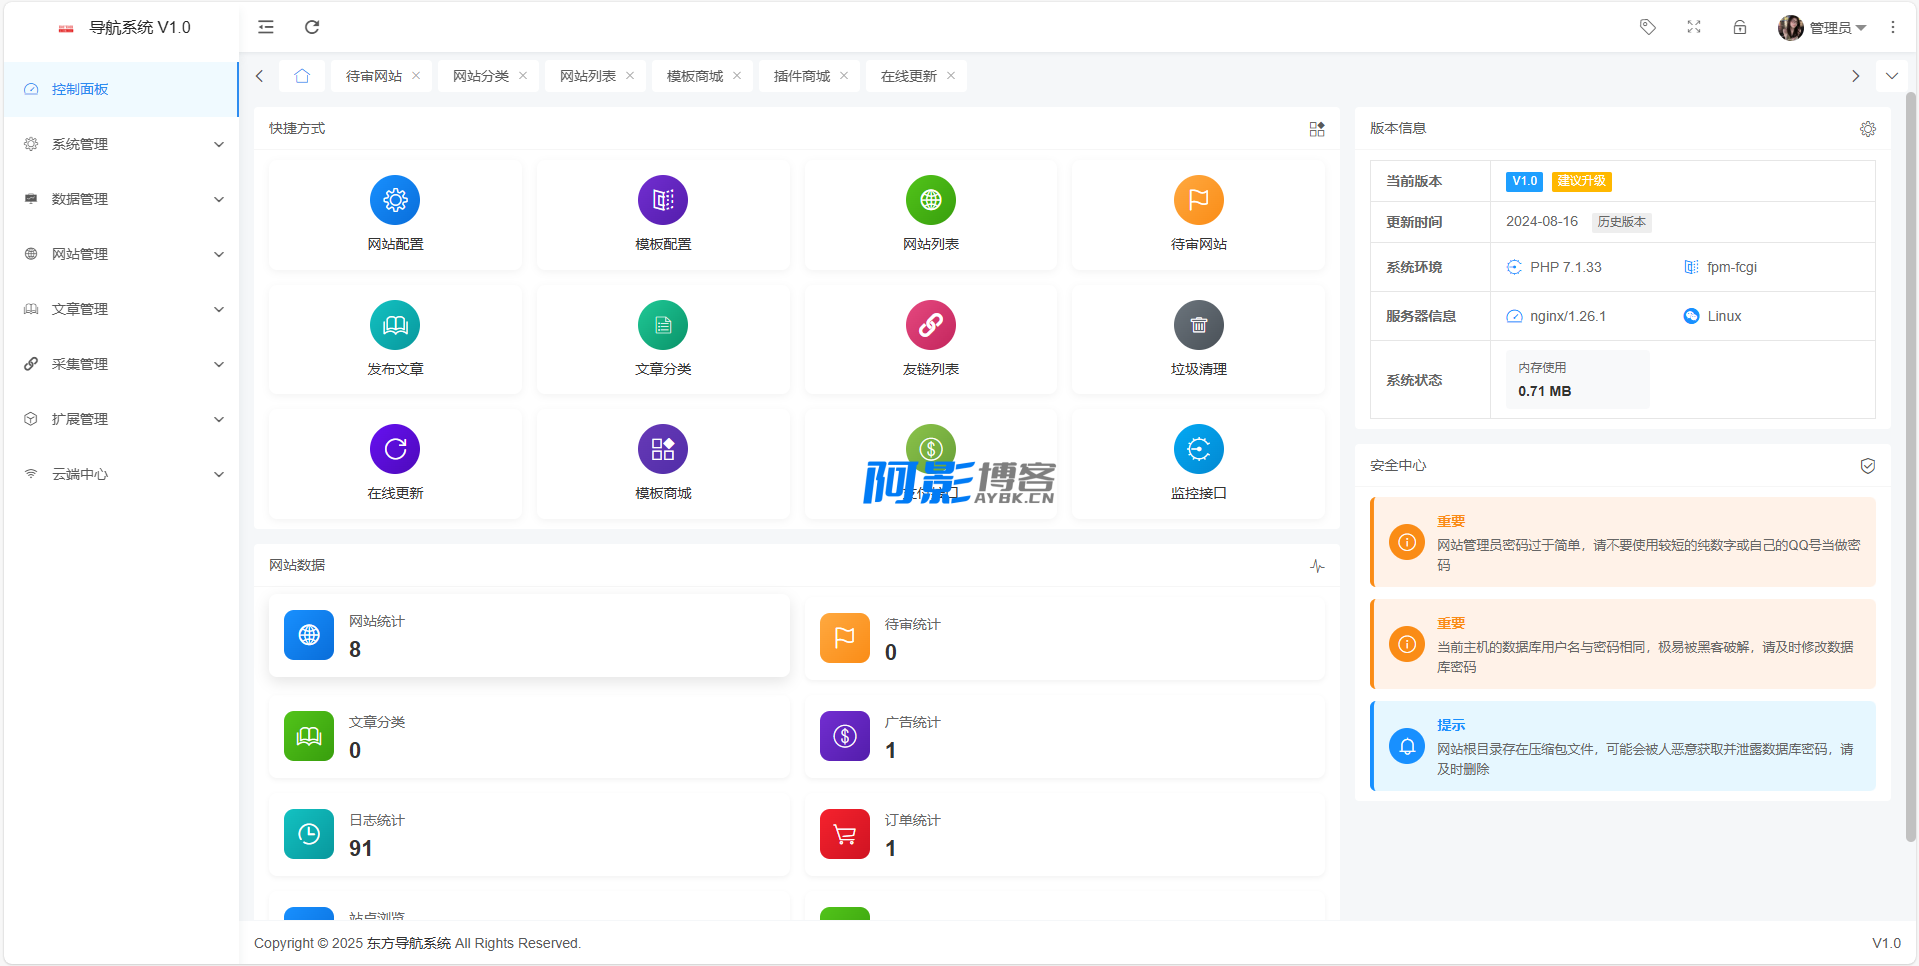Viewport: 1919px width, 966px height.
Task: Open the 监控接口 blue shortcut icon
Action: 1198,449
